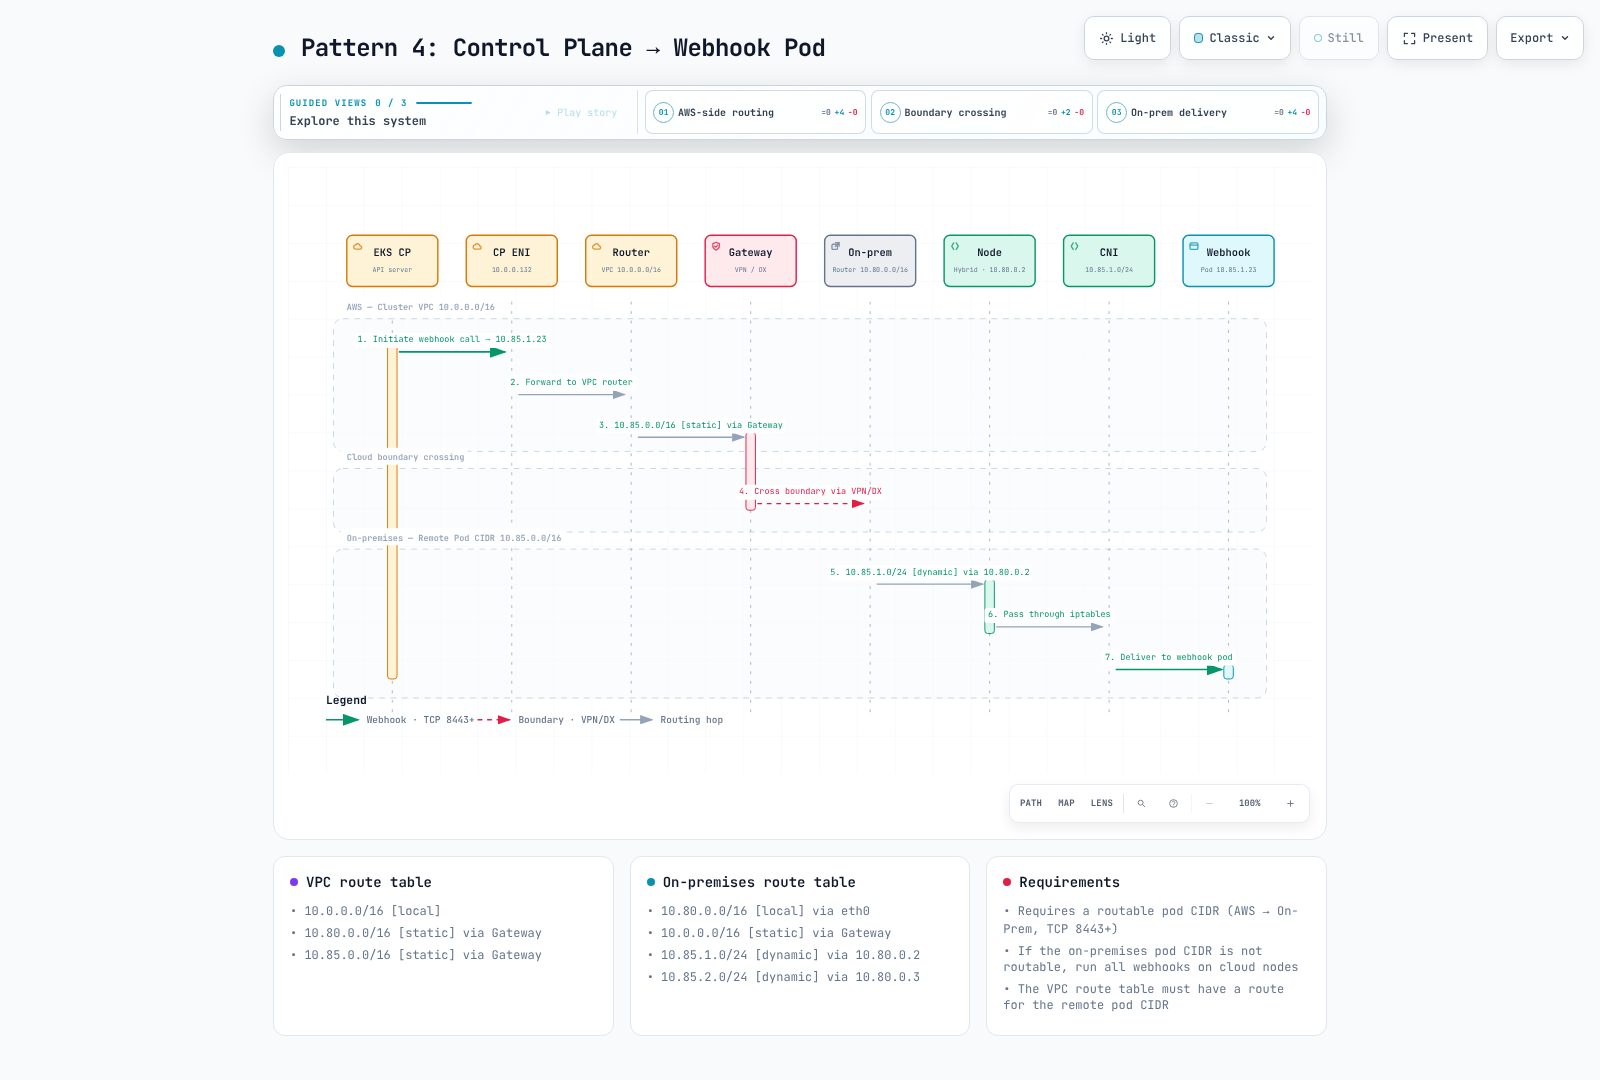Image resolution: width=1600 pixels, height=1080 pixels.
Task: Select the CP ENI participant node
Action: tap(511, 261)
